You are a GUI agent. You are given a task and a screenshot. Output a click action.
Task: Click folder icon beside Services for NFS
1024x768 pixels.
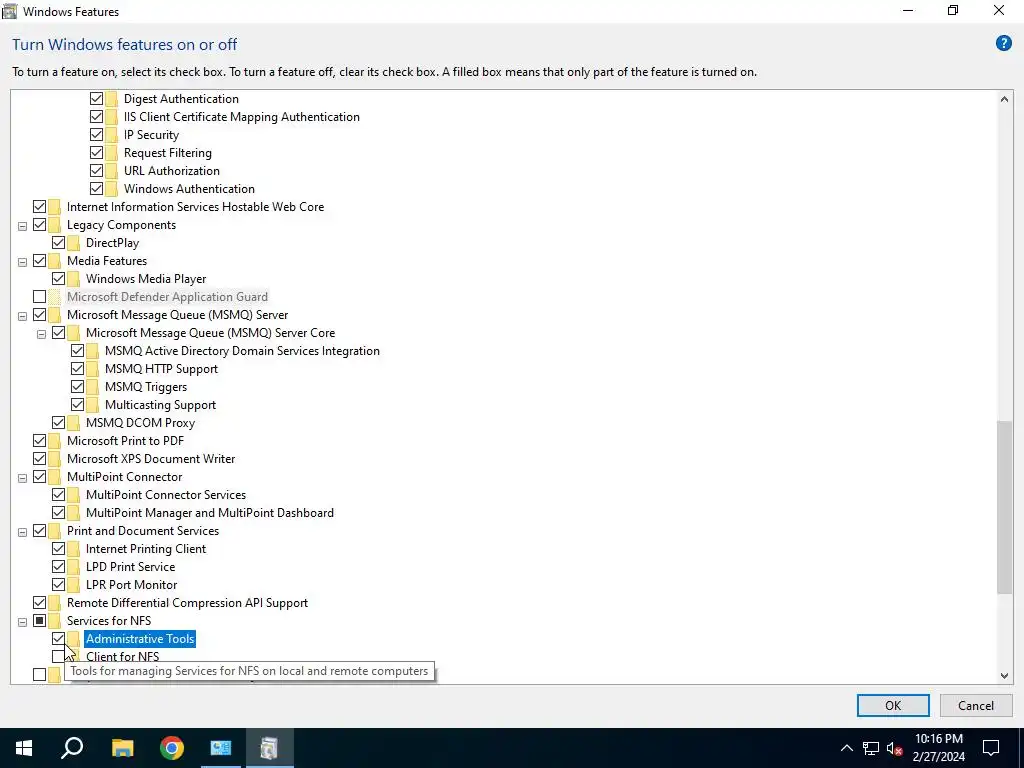click(54, 620)
